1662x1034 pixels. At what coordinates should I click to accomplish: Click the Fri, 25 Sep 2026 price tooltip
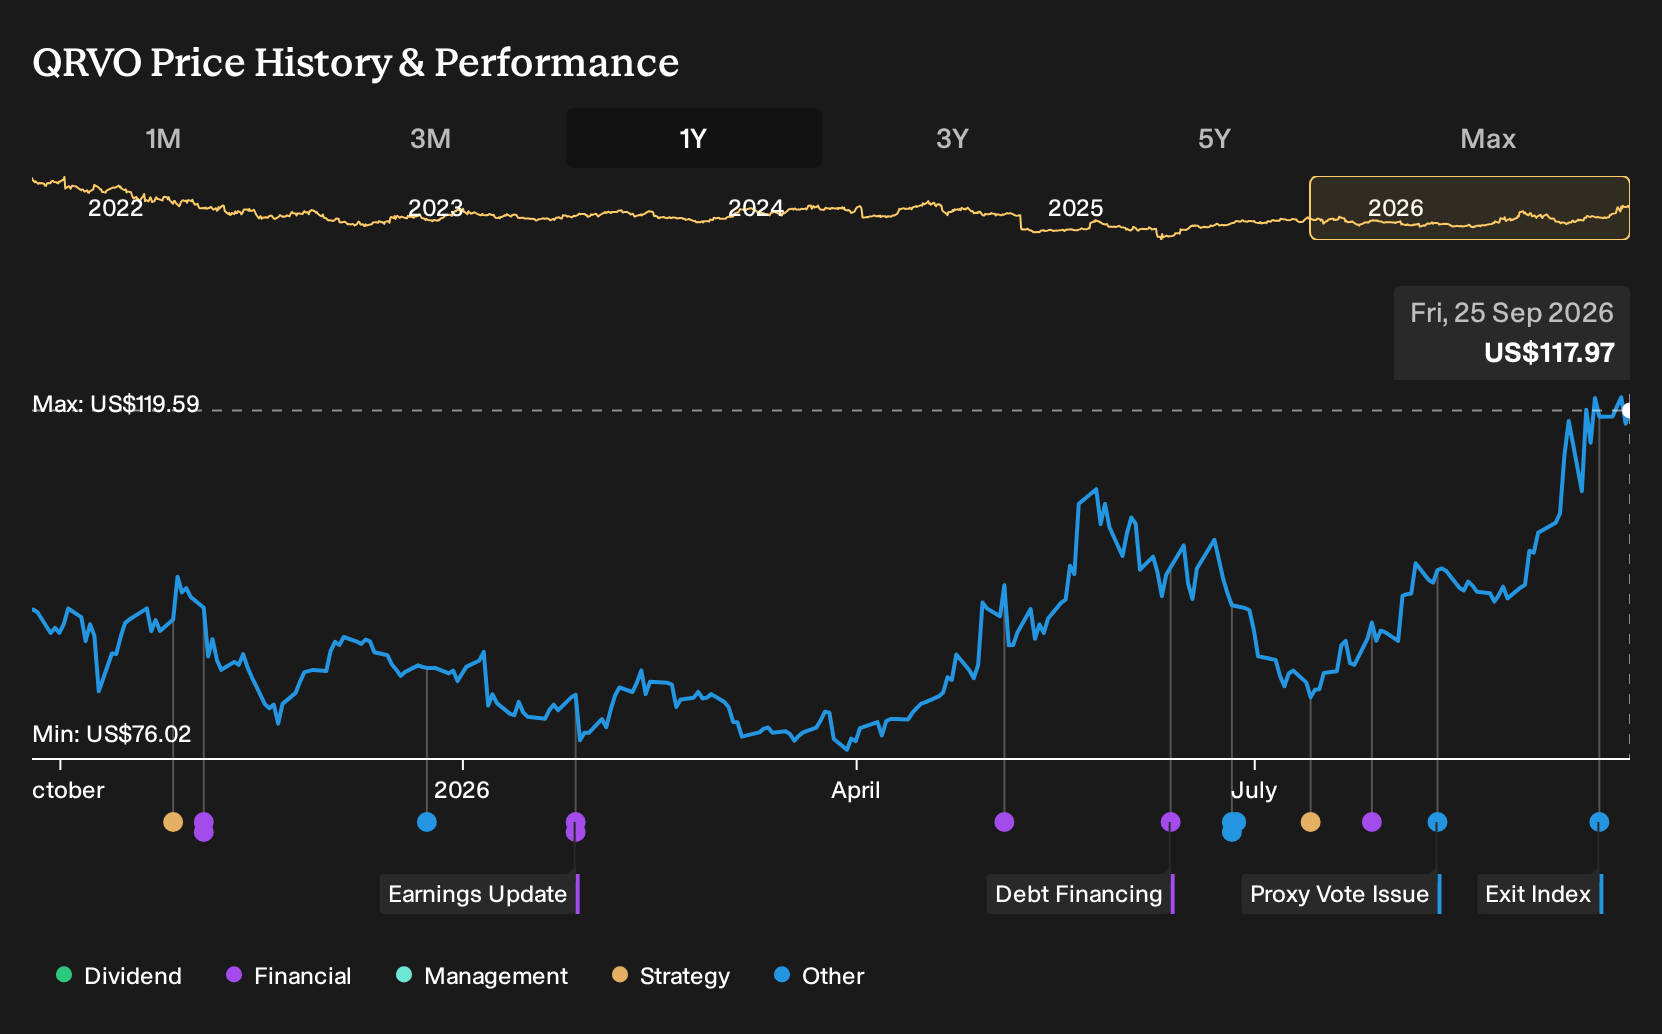(x=1512, y=332)
